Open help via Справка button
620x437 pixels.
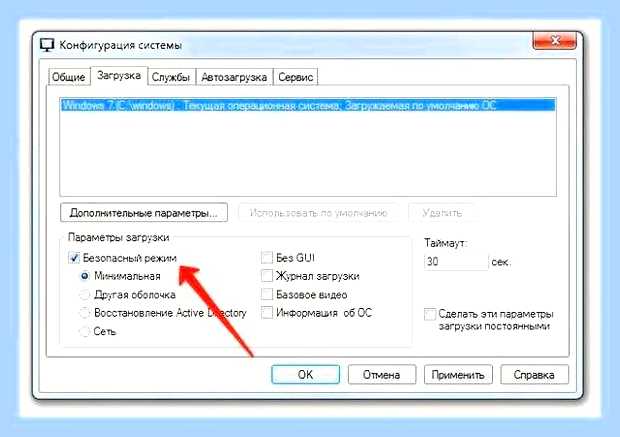click(x=534, y=375)
